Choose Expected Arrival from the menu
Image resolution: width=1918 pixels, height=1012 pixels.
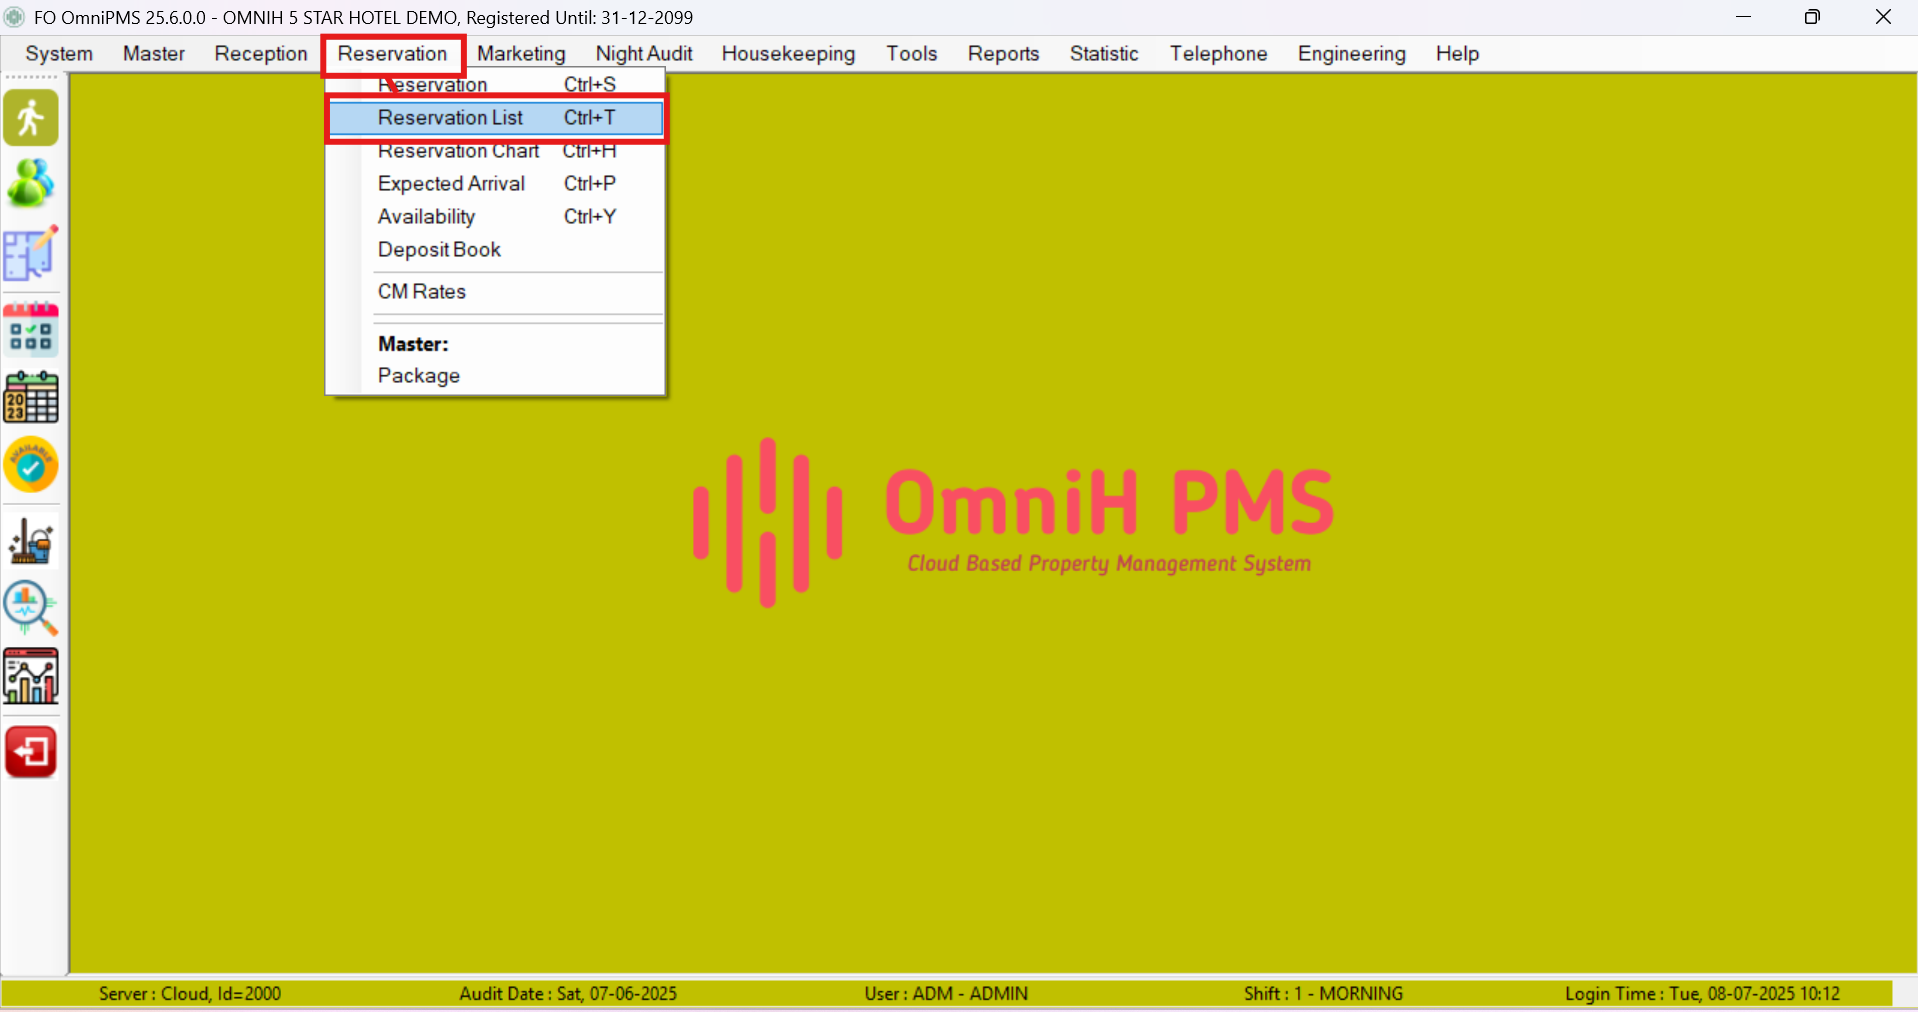tap(496, 184)
